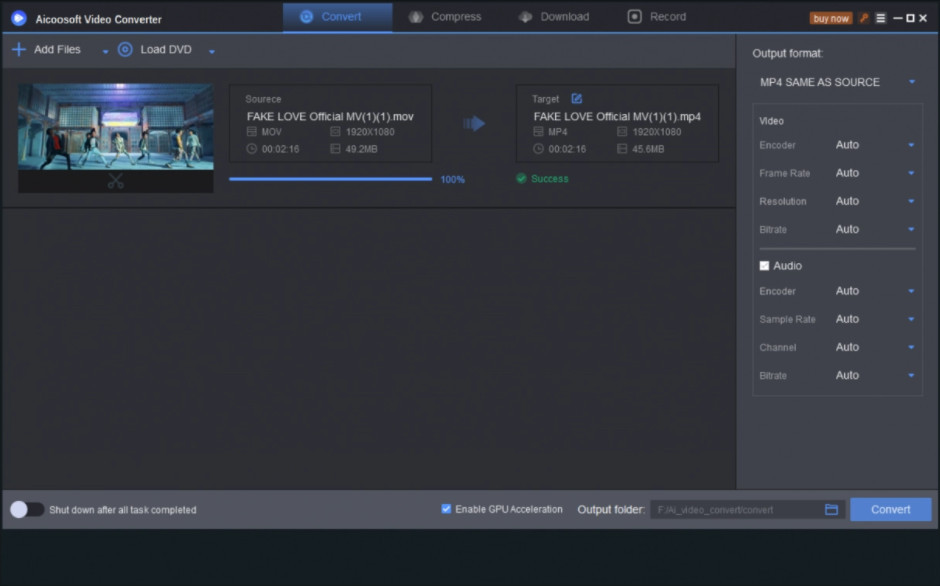Expand Add Files dropdown arrow
940x586 pixels.
point(106,52)
